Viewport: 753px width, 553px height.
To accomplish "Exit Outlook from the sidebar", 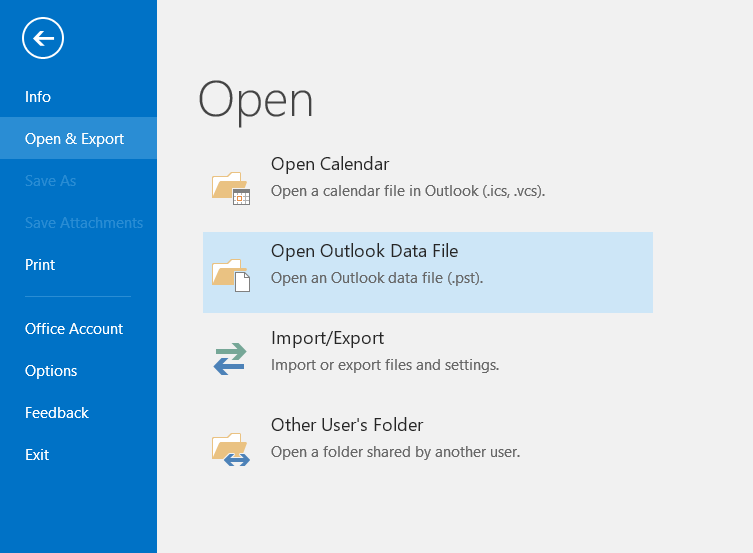I will click(x=37, y=455).
